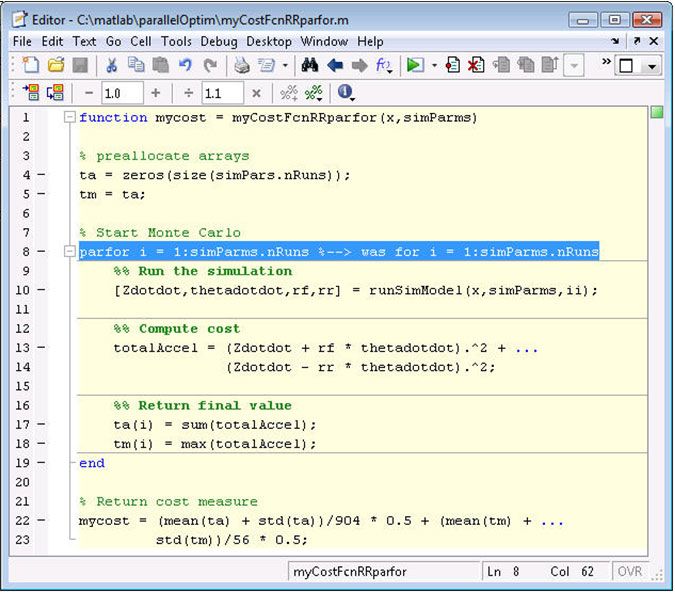The width and height of the screenshot is (675, 594).
Task: Toggle breakpoint at line 10 dash
Action: pos(41,290)
